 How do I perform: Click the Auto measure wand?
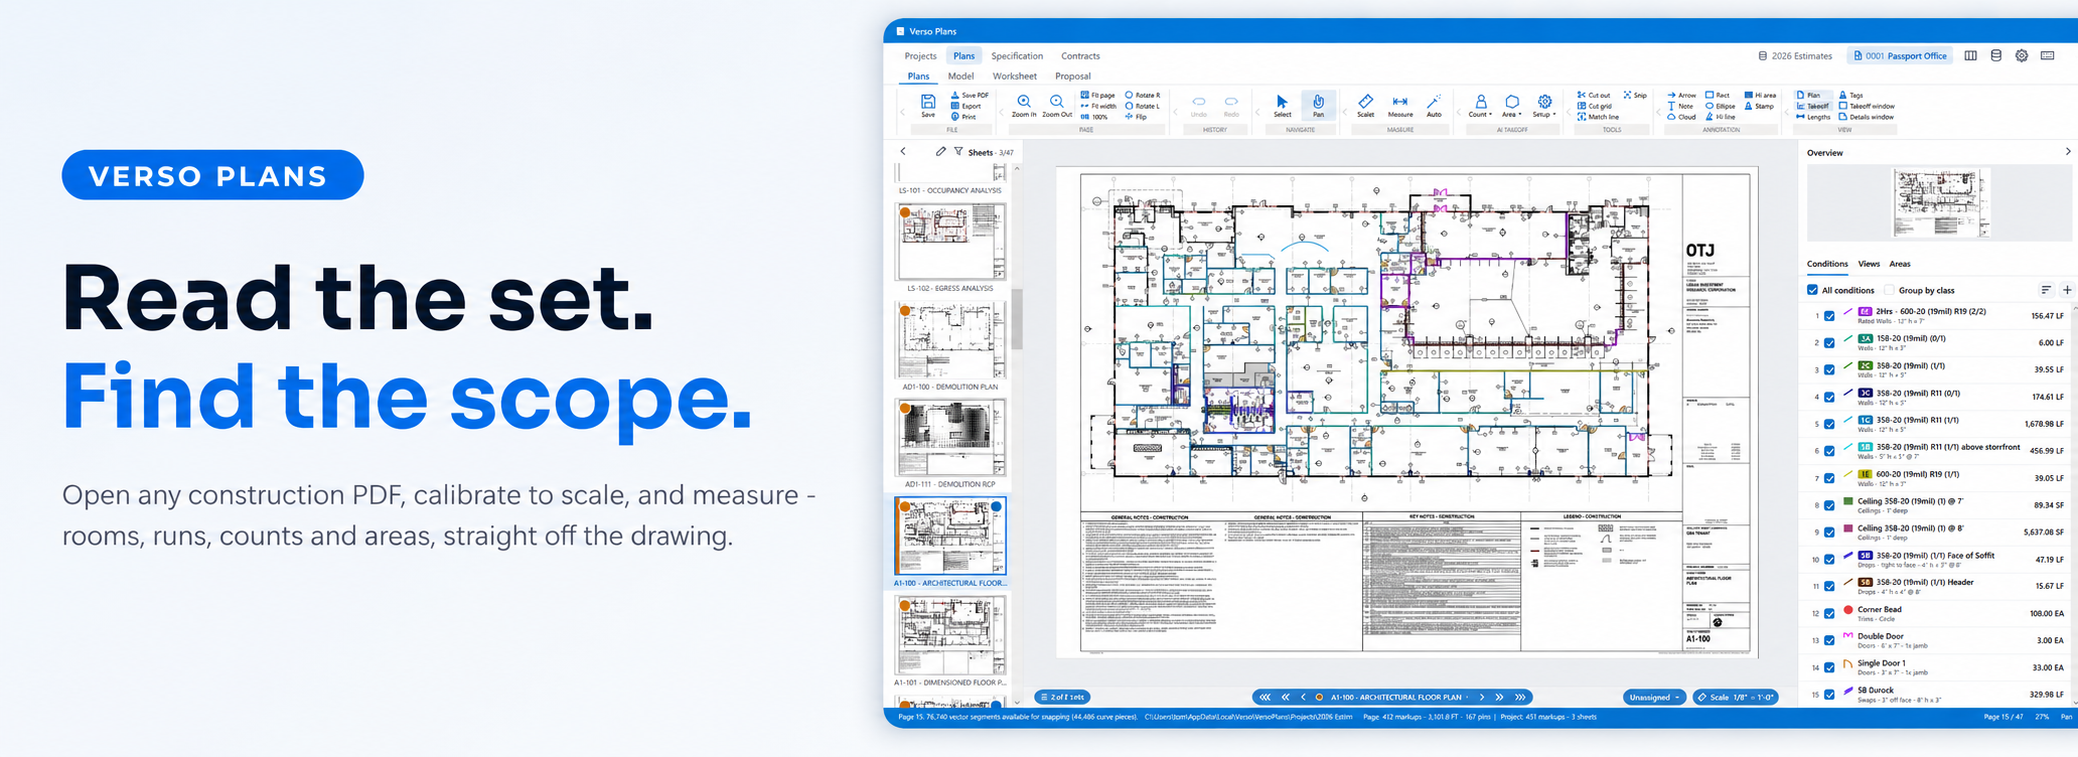(x=1434, y=106)
